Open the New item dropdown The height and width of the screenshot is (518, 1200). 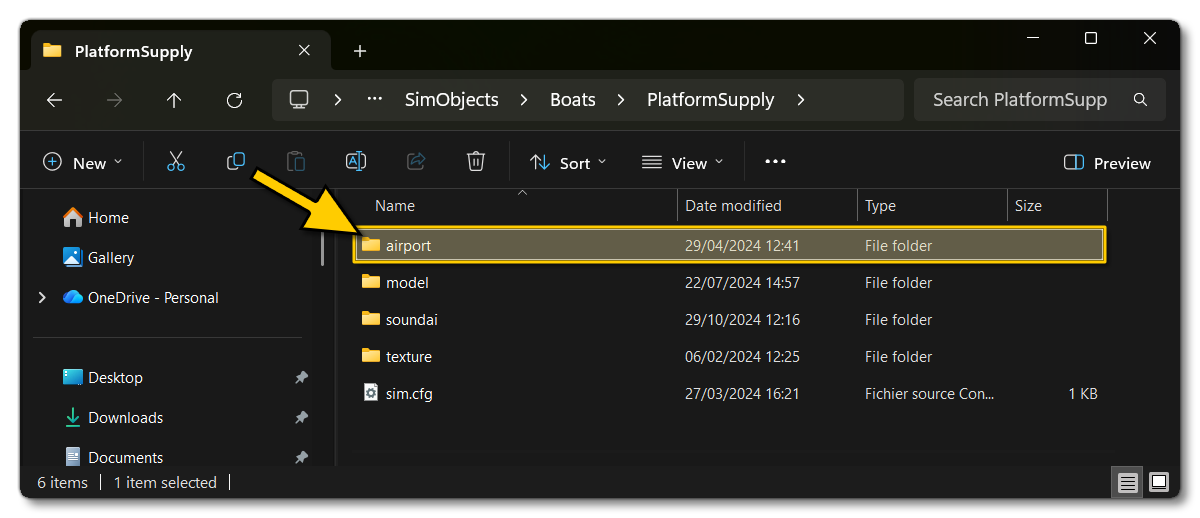coord(83,163)
